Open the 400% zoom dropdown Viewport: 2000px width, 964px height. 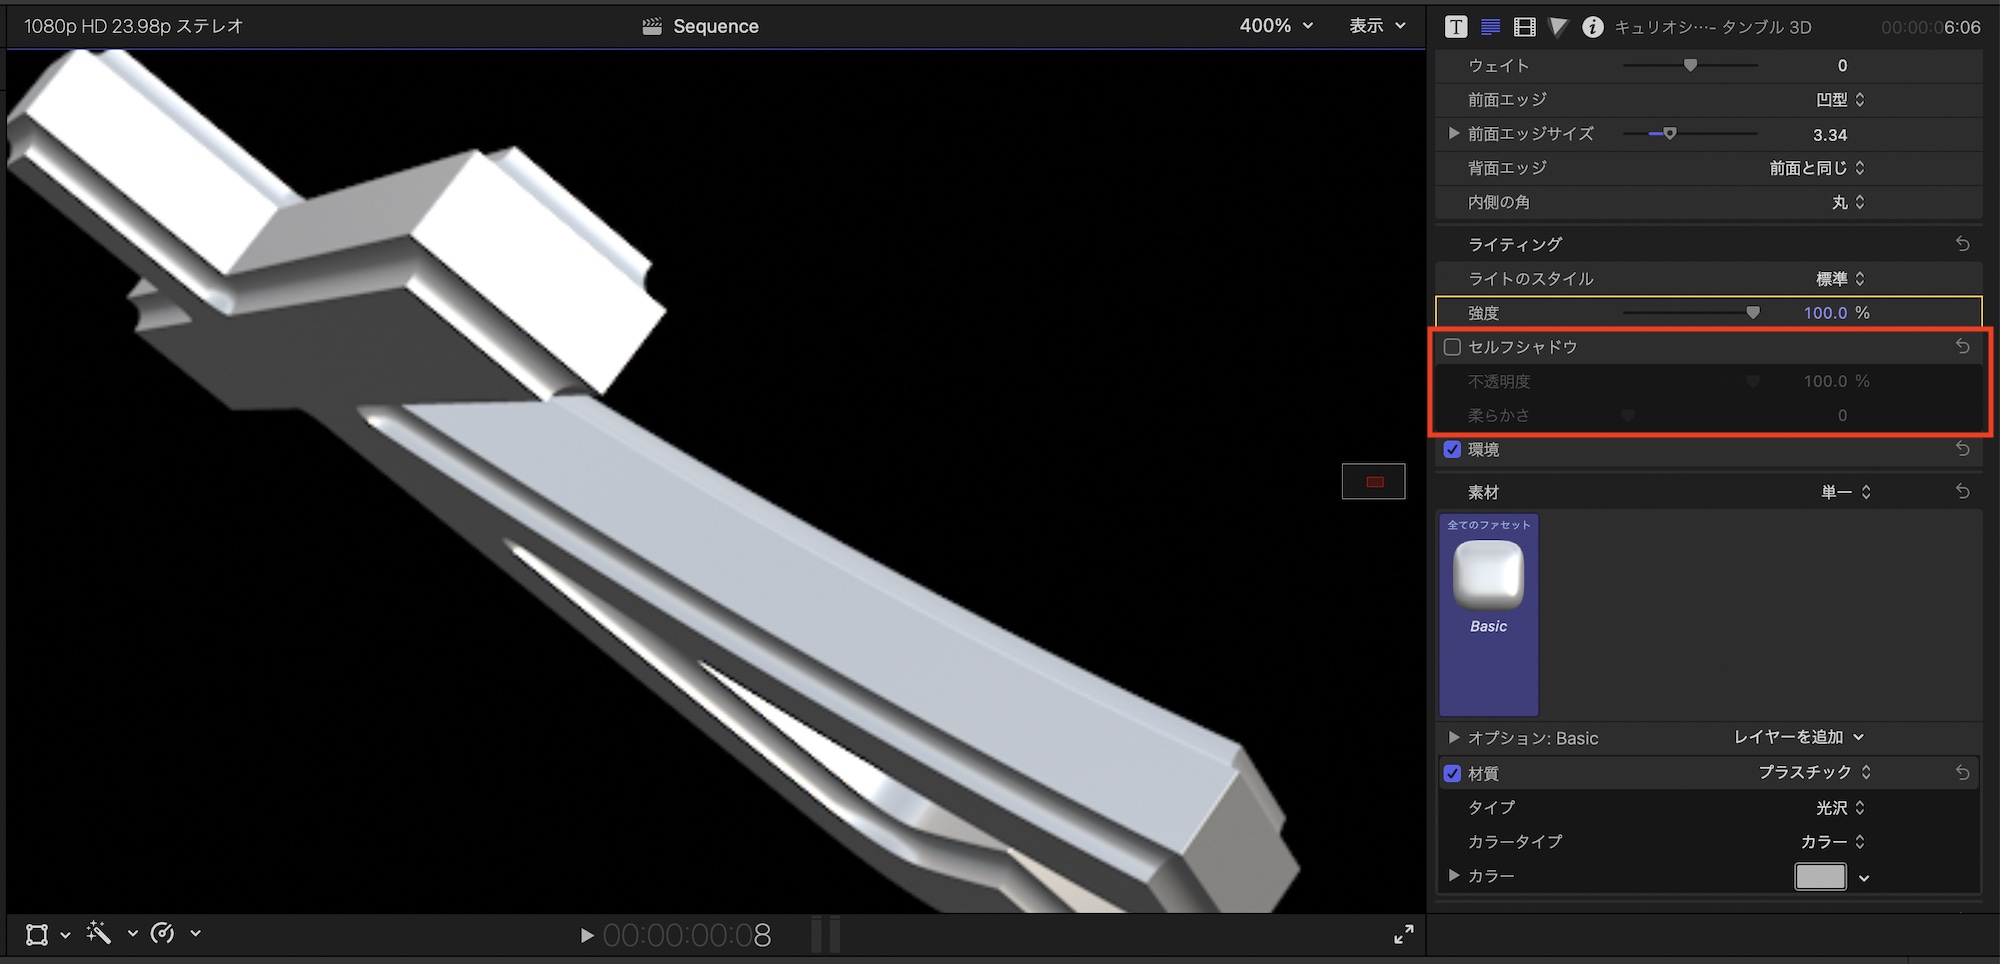pyautogui.click(x=1275, y=26)
